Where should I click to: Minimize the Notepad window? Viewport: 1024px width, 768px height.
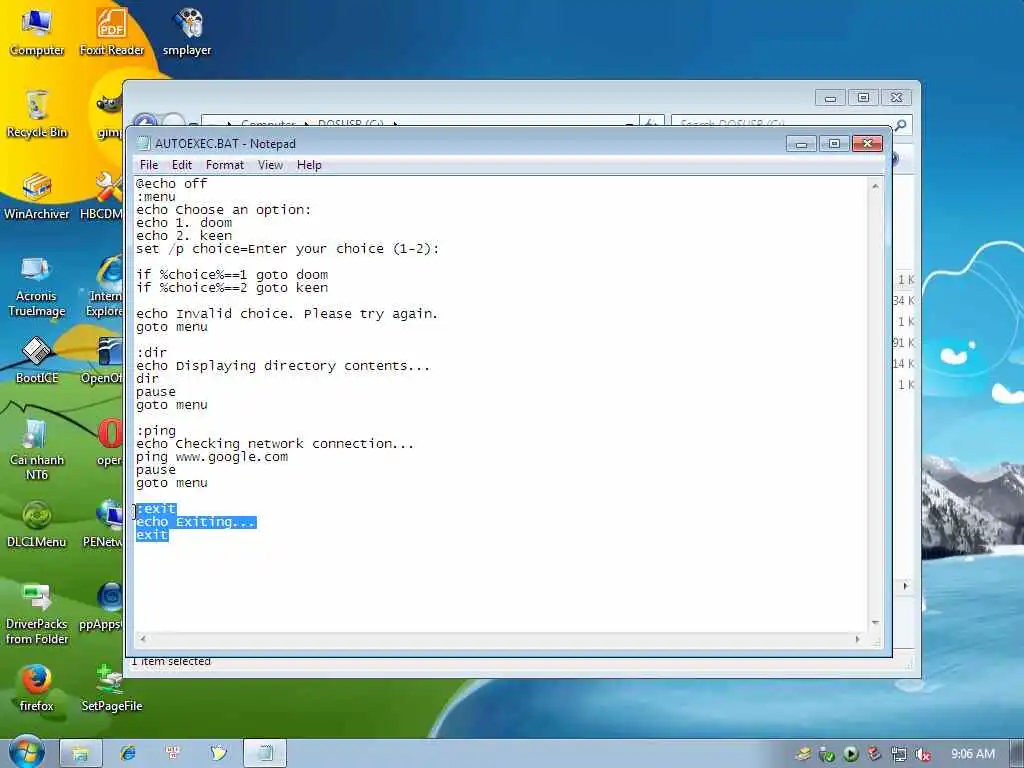(801, 144)
